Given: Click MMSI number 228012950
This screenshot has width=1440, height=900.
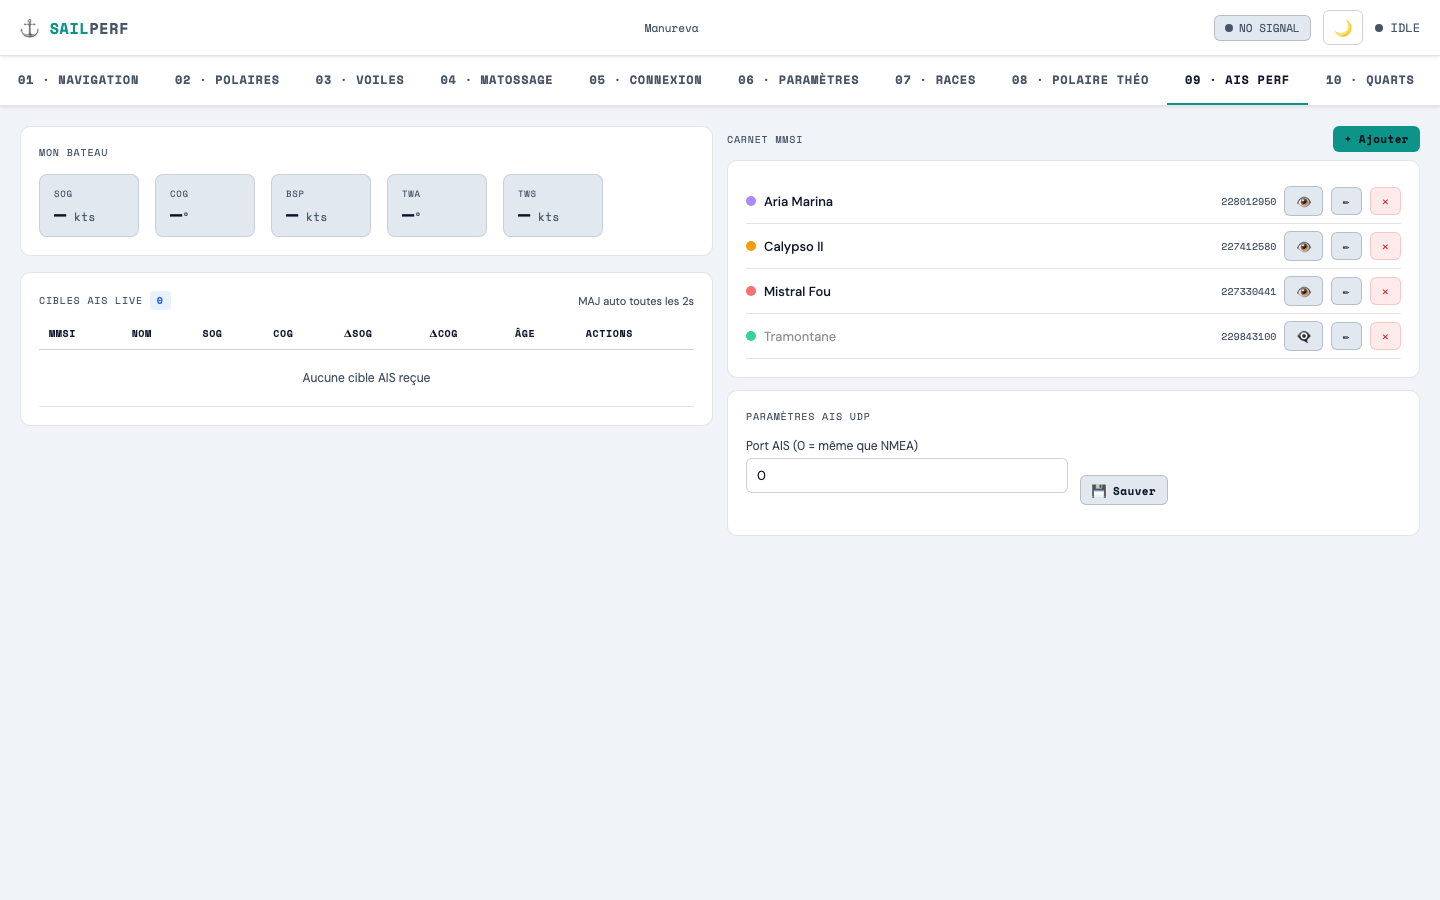Looking at the screenshot, I should [x=1248, y=202].
